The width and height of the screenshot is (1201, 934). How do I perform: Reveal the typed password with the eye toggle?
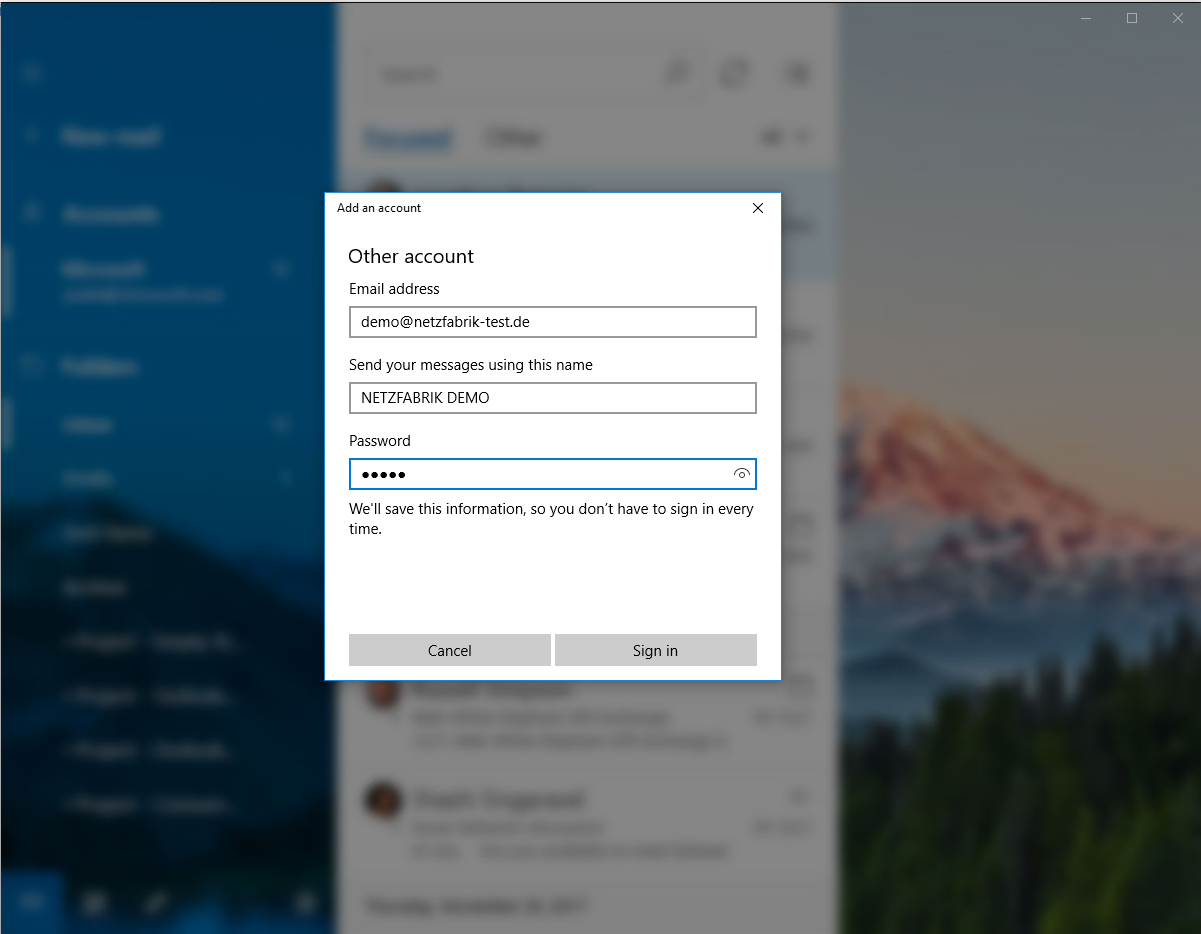point(741,474)
